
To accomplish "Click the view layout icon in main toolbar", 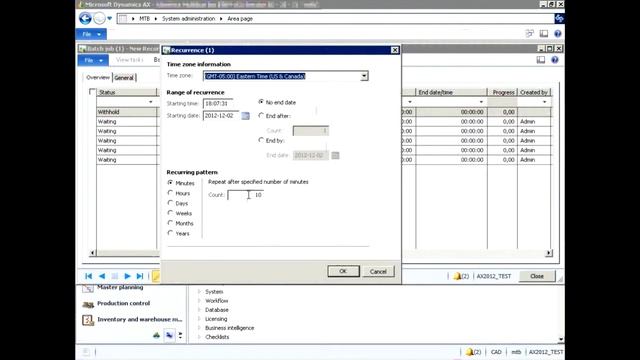I will coord(544,34).
